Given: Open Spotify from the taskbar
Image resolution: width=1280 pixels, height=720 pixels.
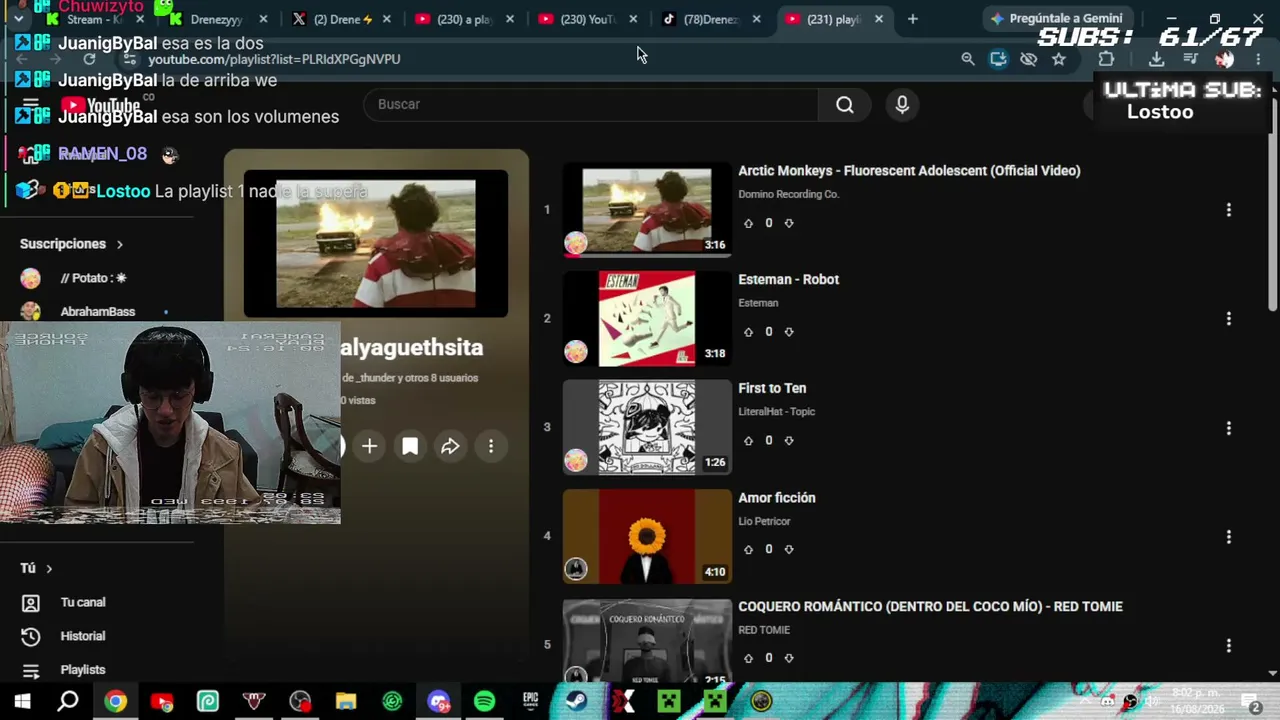Looking at the screenshot, I should click(x=484, y=701).
